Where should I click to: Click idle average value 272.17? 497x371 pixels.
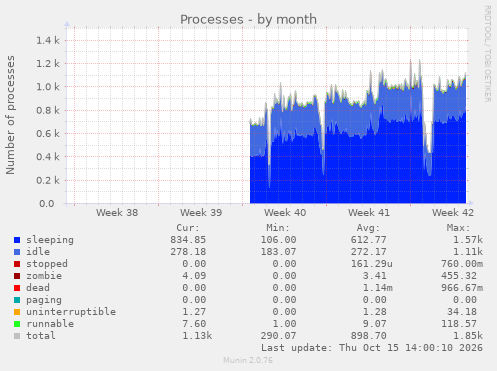pyautogui.click(x=368, y=252)
